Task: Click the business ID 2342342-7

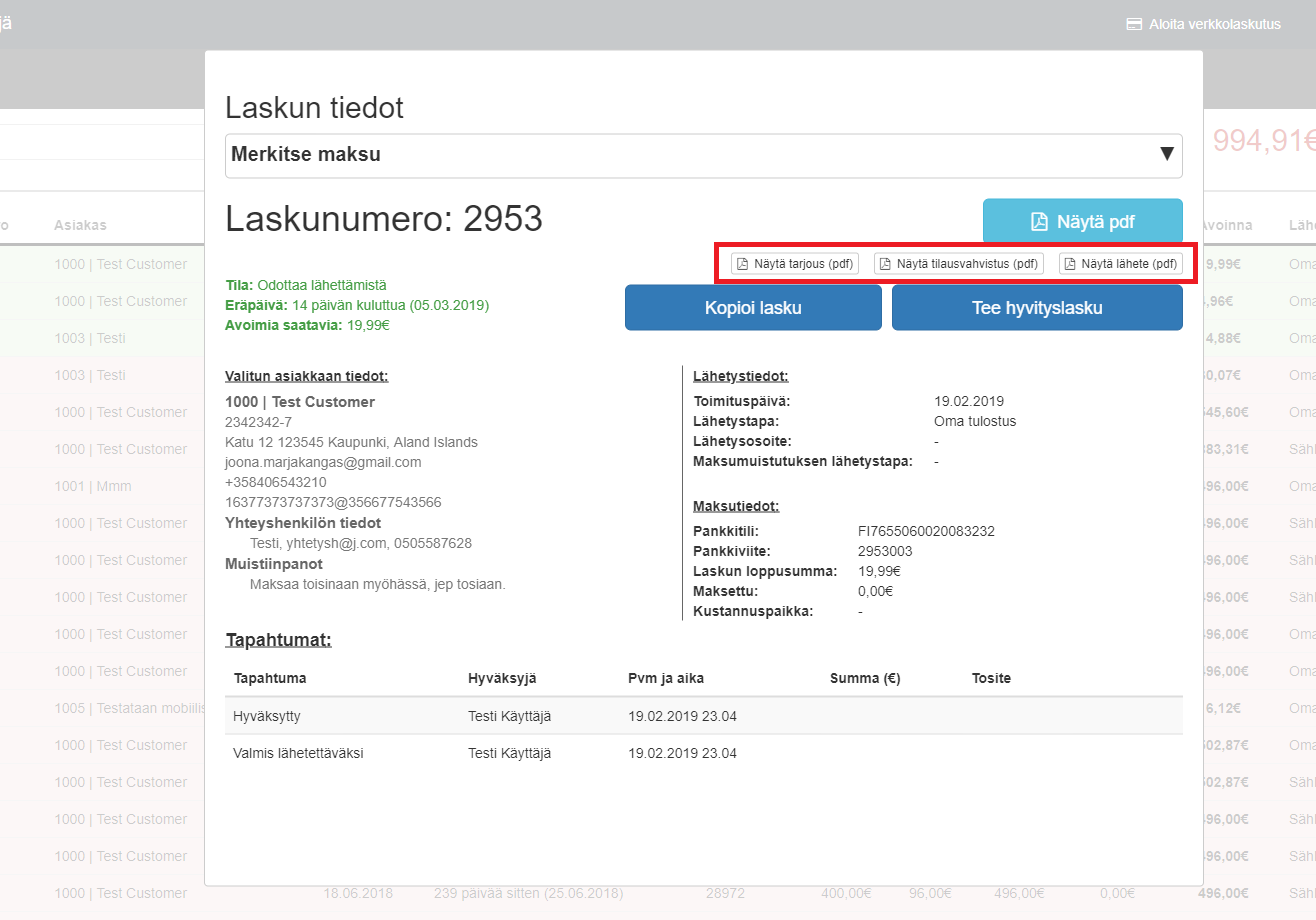Action: point(258,422)
